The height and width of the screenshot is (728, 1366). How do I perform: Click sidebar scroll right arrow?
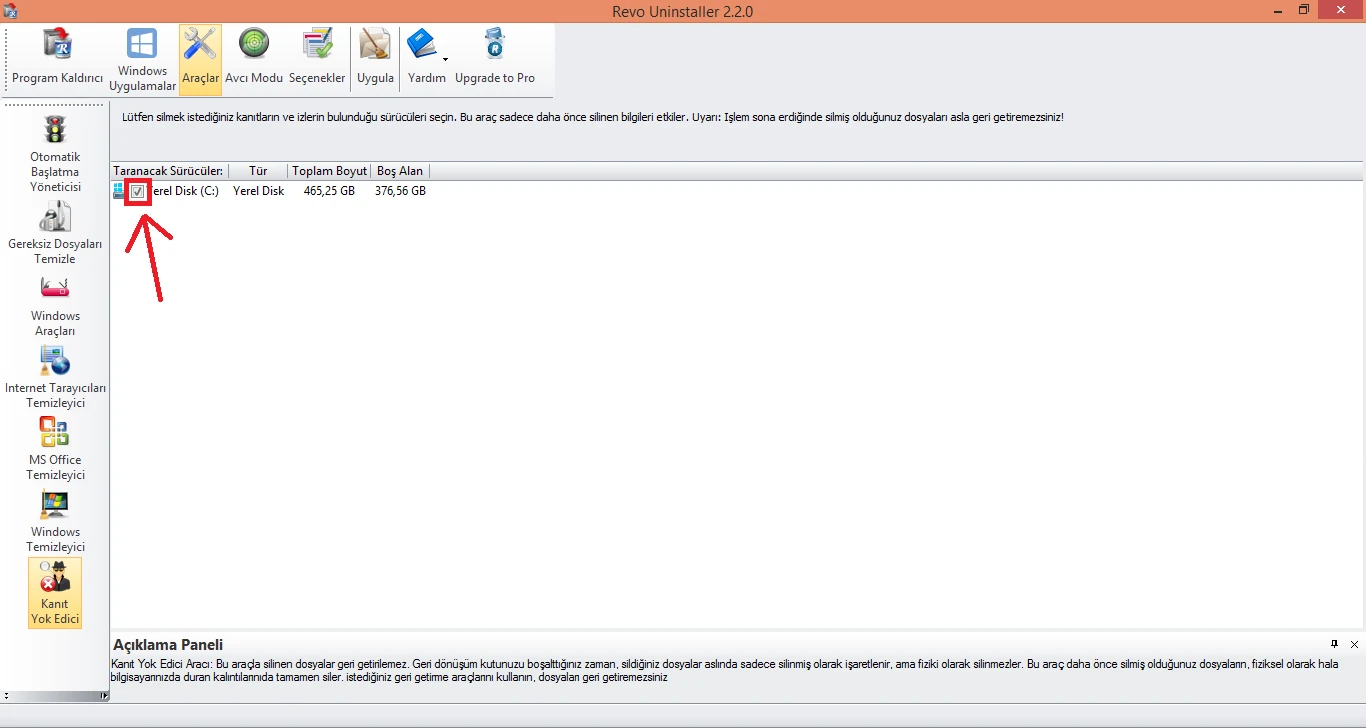(105, 696)
